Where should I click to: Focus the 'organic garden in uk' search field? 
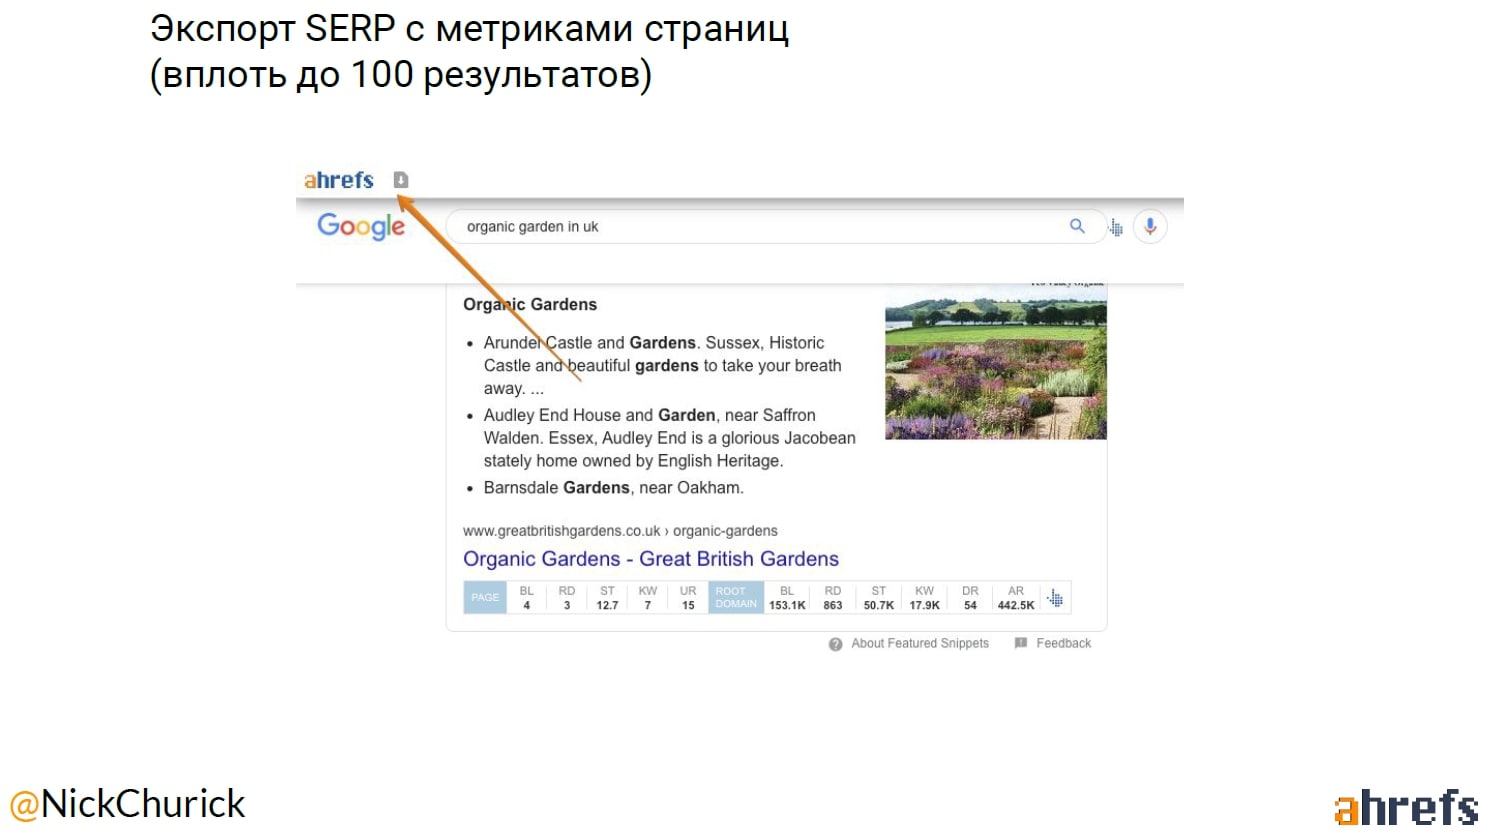(x=750, y=227)
